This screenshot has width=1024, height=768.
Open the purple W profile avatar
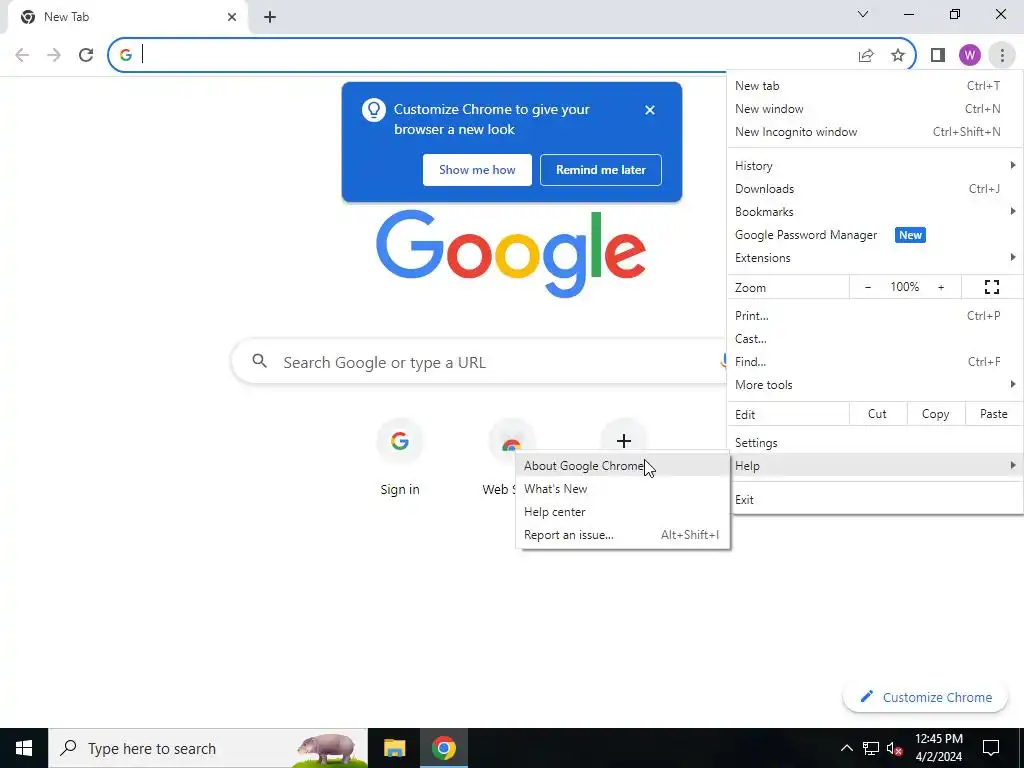[970, 56]
